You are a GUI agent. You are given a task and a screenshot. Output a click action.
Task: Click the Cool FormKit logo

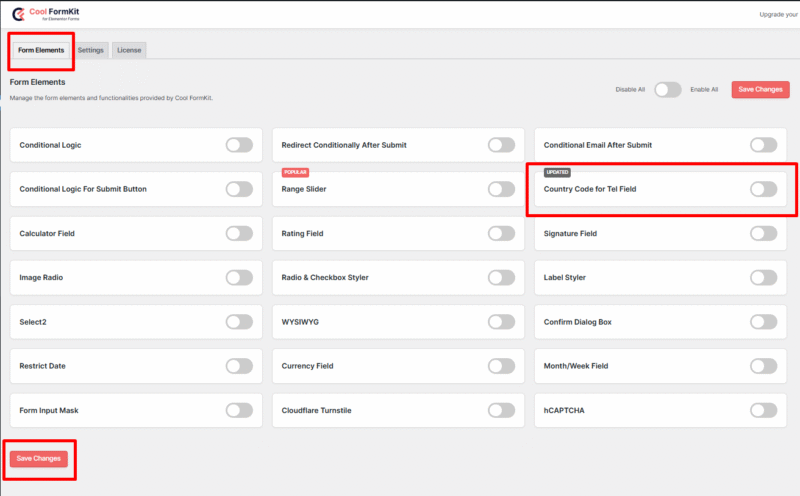[46, 14]
